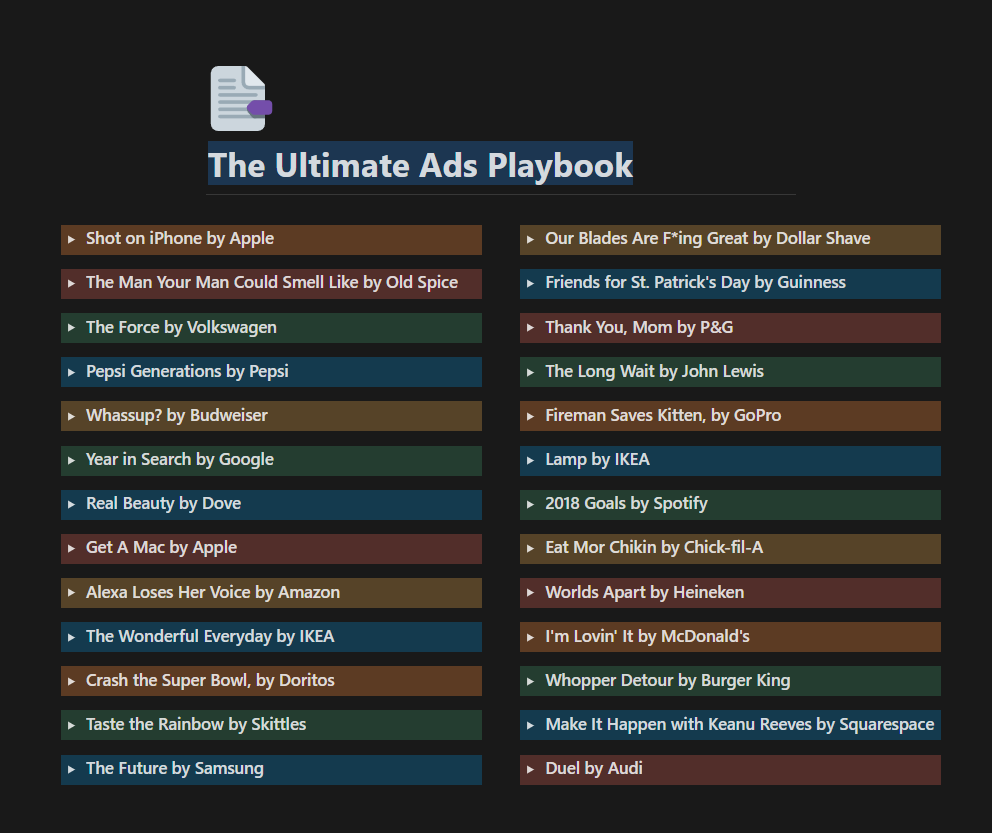Expand The Long Wait by John Lewis arrow

point(531,372)
